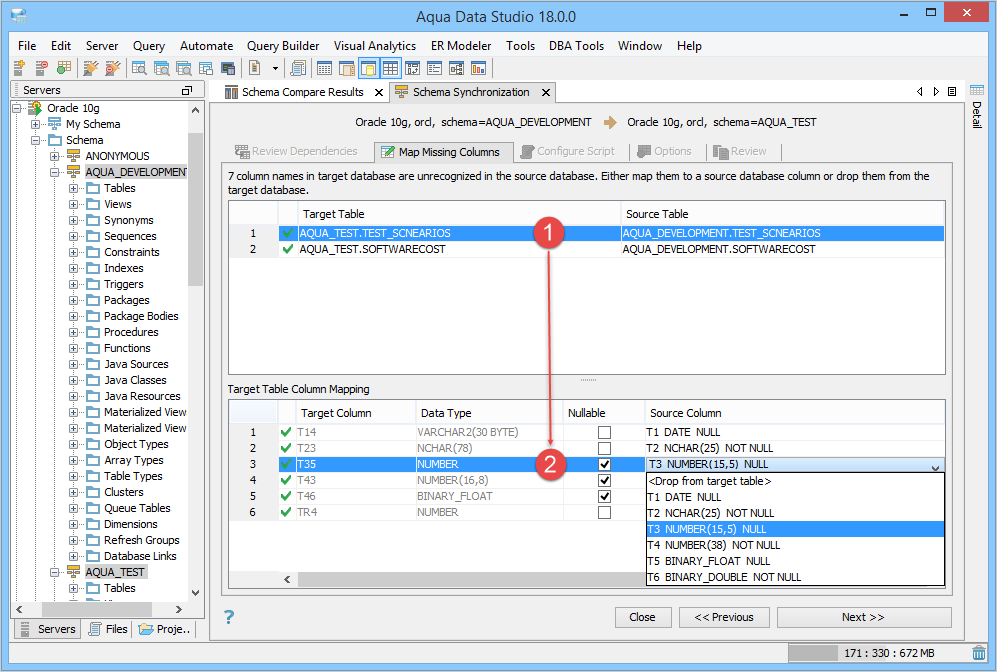Choose <Drop from target table> option

(x=795, y=481)
